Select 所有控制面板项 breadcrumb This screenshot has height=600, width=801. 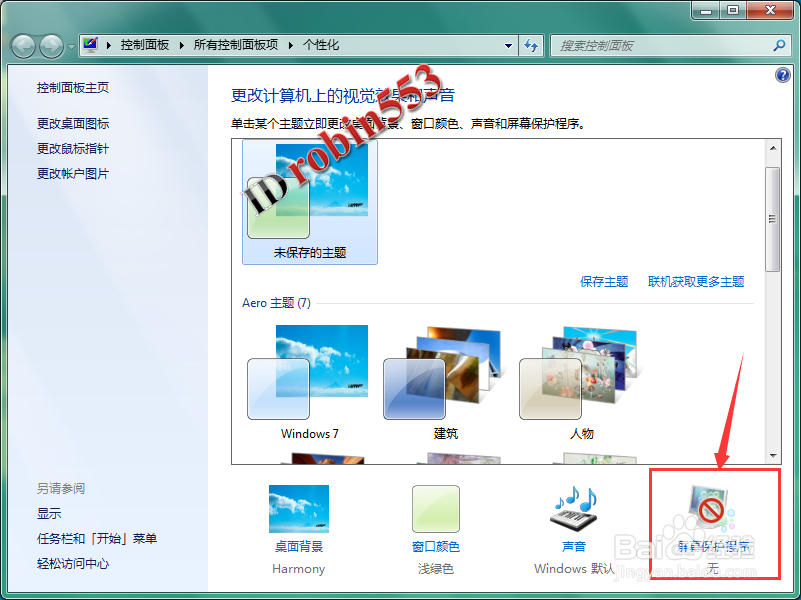235,45
